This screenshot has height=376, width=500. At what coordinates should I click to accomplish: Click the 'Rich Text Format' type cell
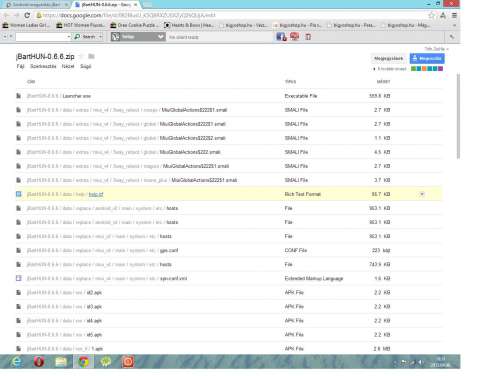point(303,194)
